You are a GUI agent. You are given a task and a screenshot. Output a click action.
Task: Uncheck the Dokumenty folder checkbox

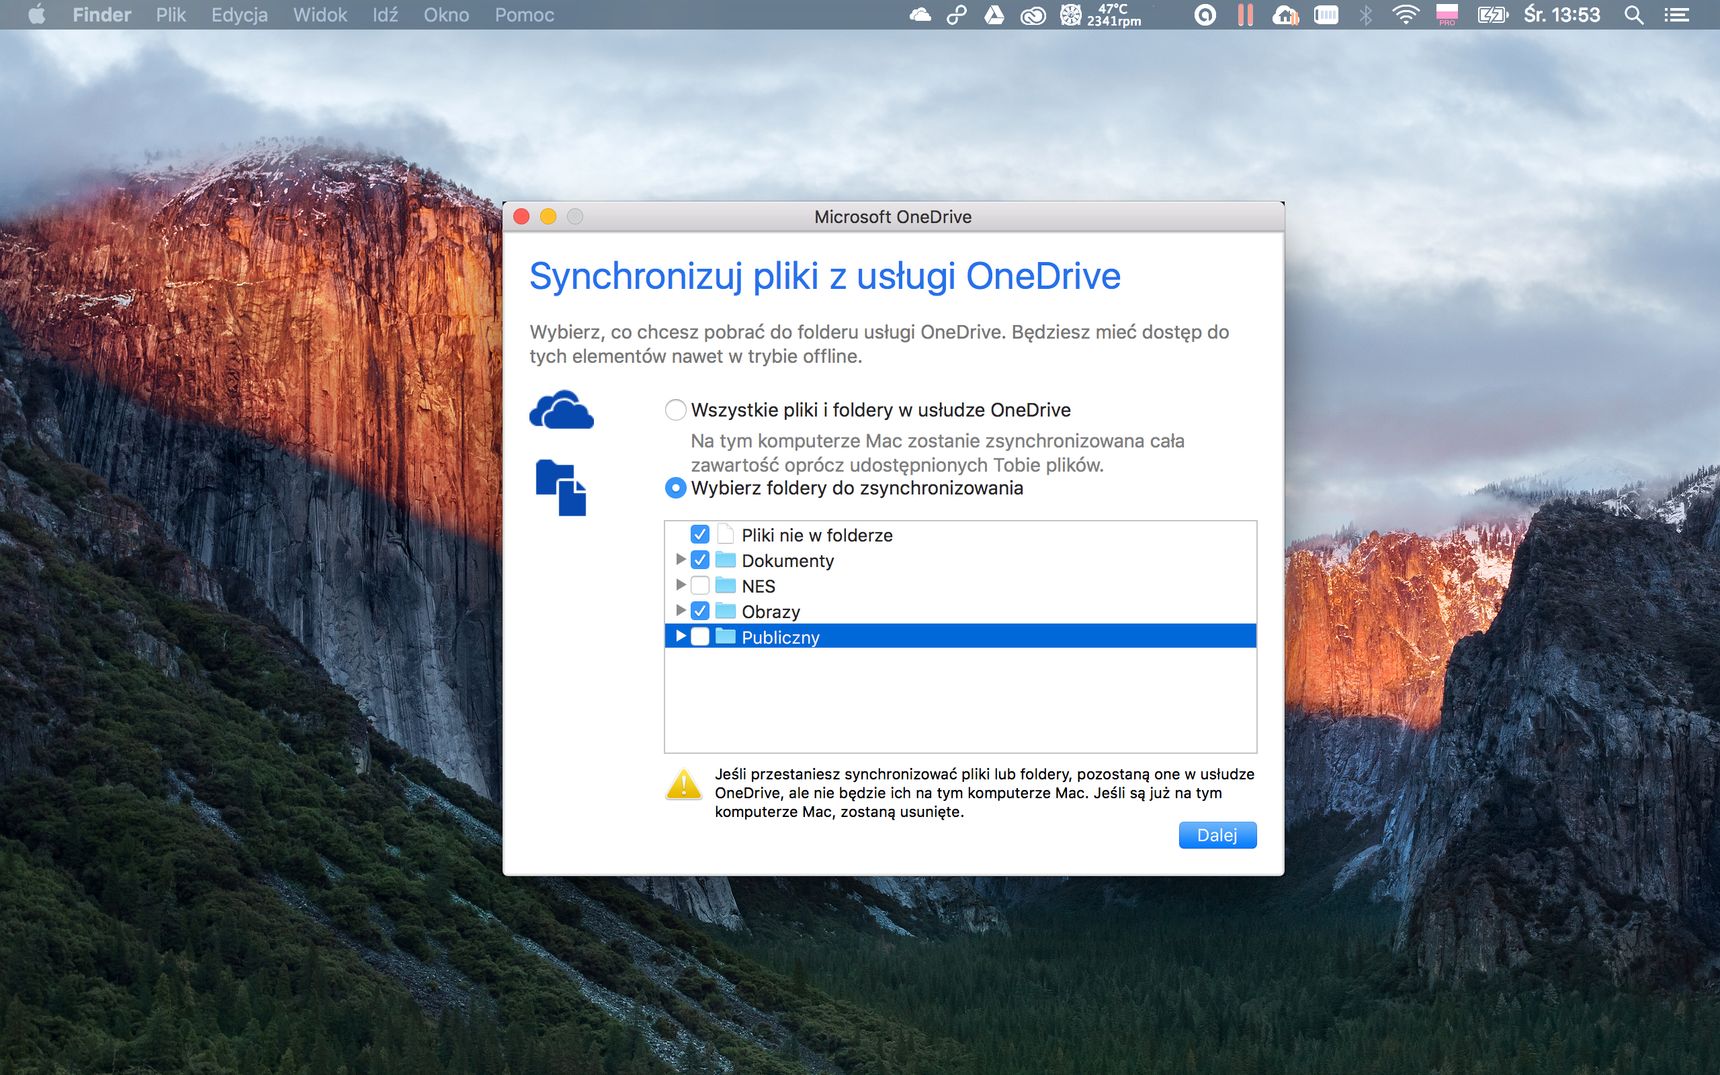pos(700,560)
